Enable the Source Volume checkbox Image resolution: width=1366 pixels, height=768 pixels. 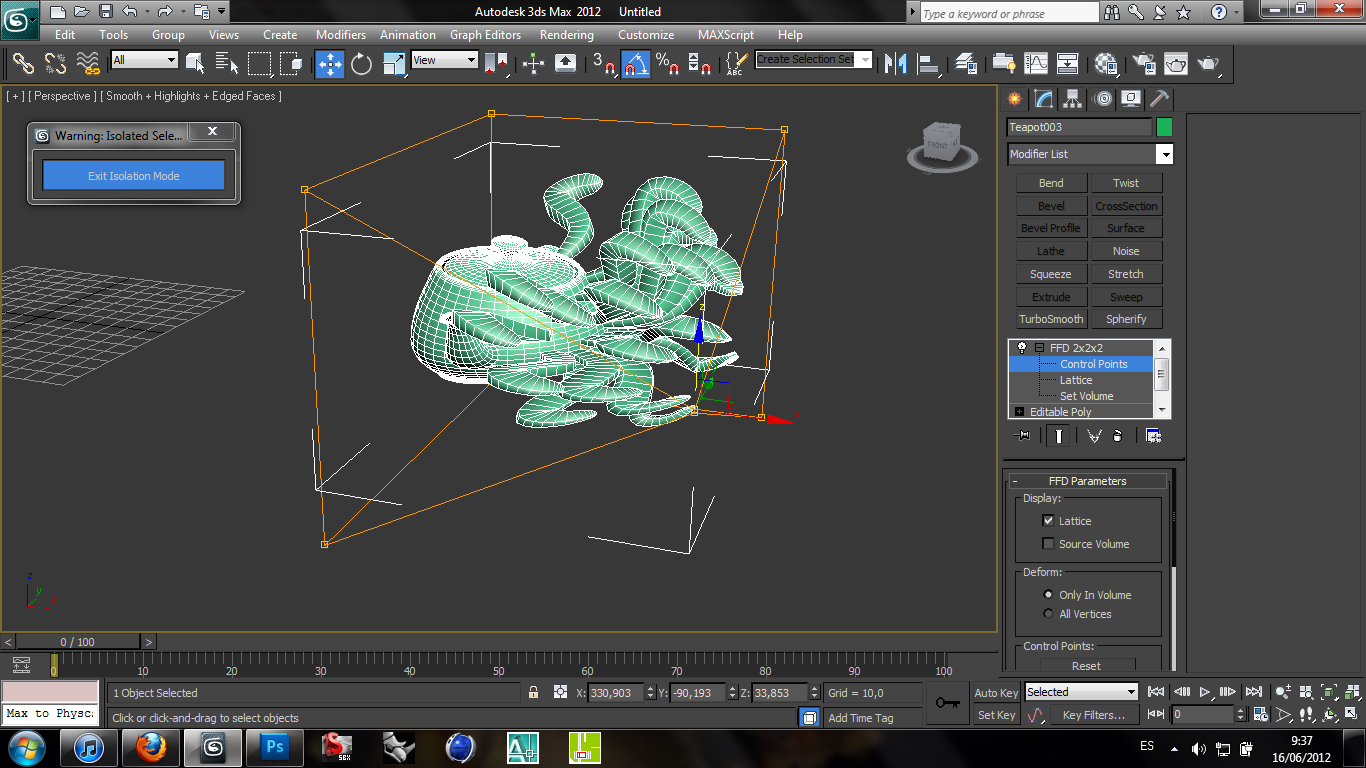[1048, 544]
